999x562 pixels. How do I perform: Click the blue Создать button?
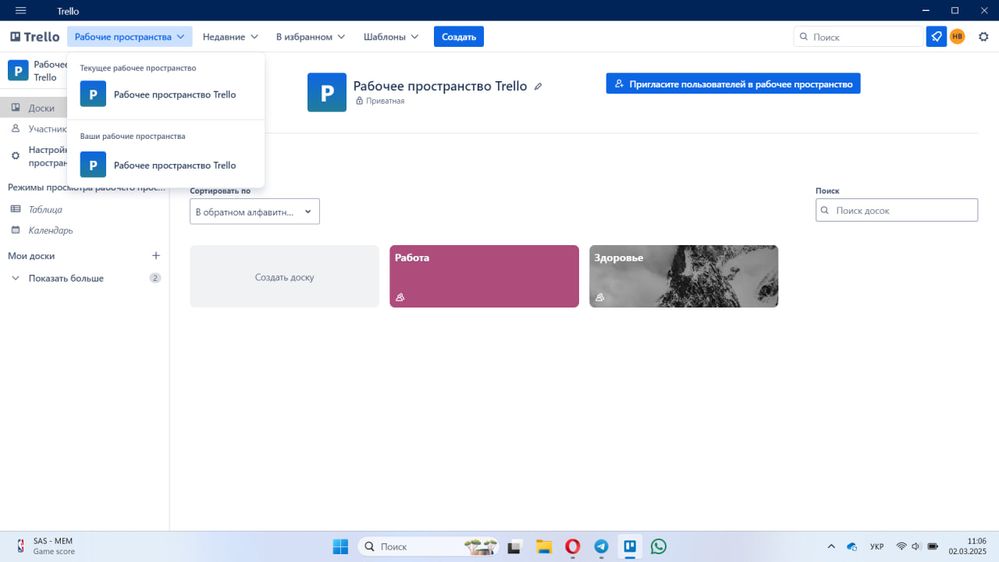(459, 37)
